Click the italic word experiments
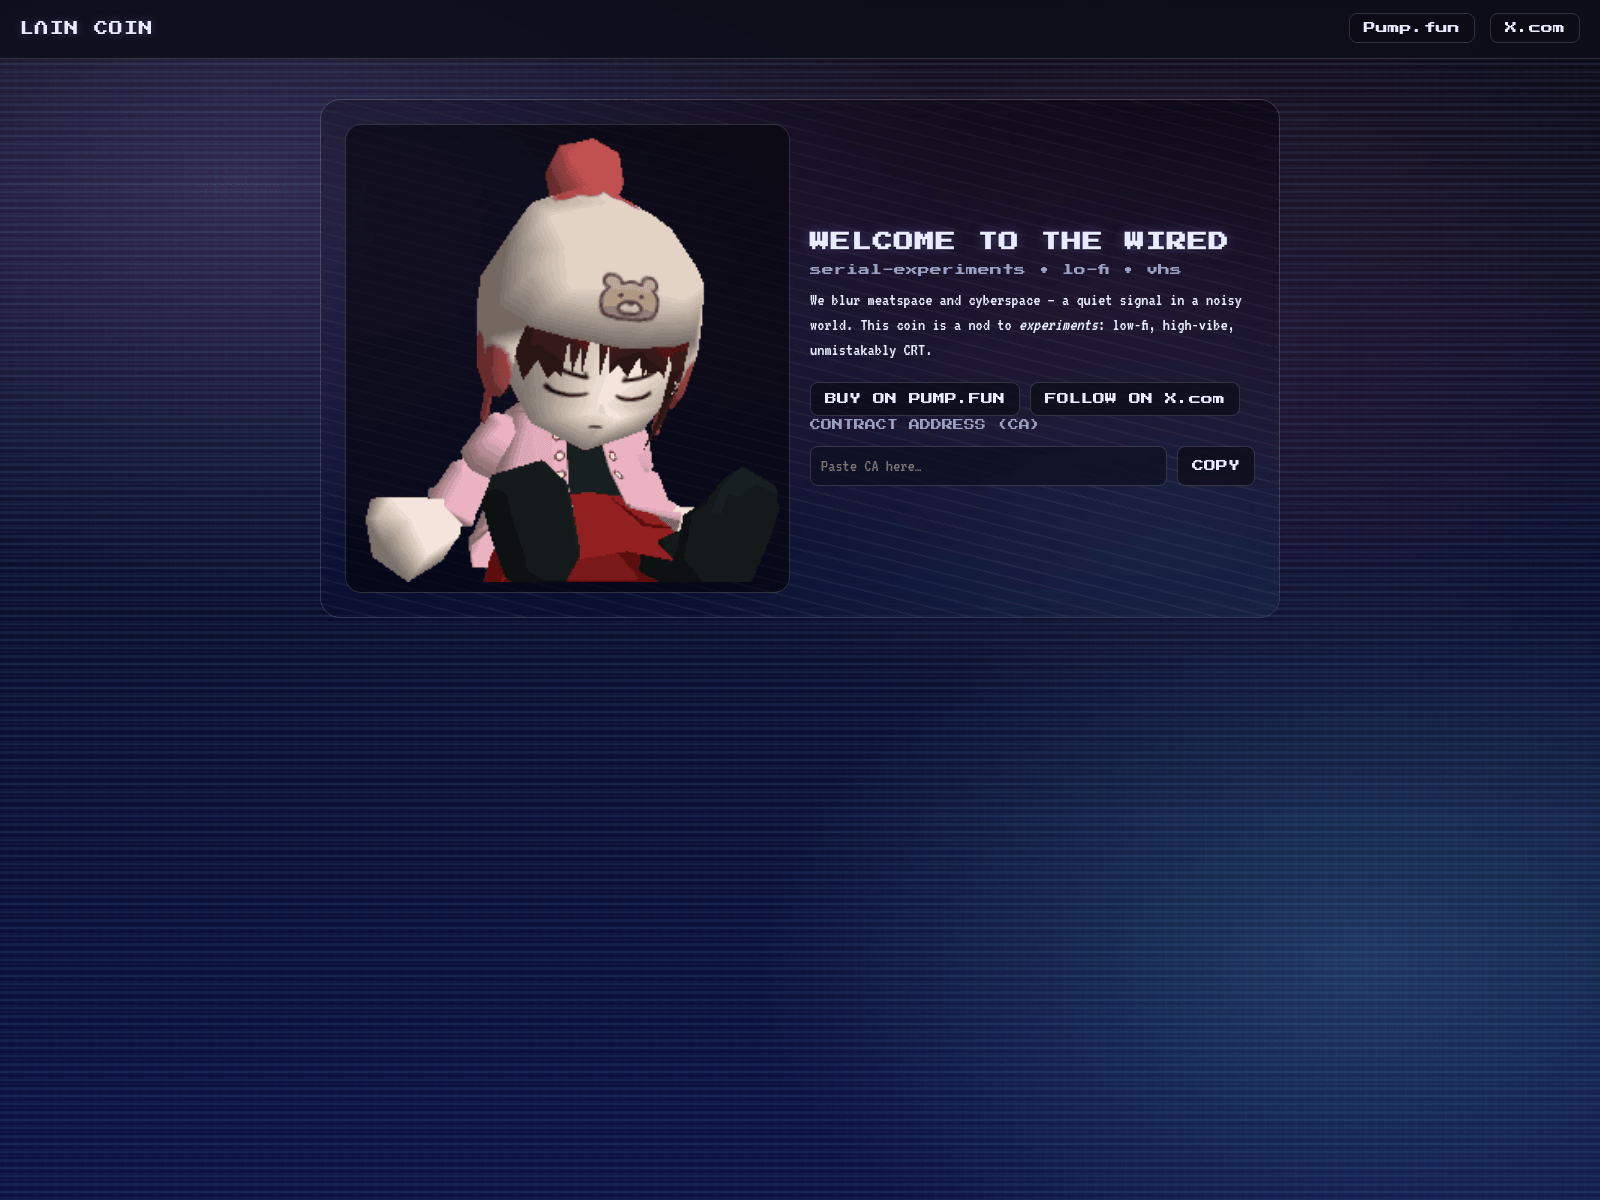 click(x=1059, y=326)
